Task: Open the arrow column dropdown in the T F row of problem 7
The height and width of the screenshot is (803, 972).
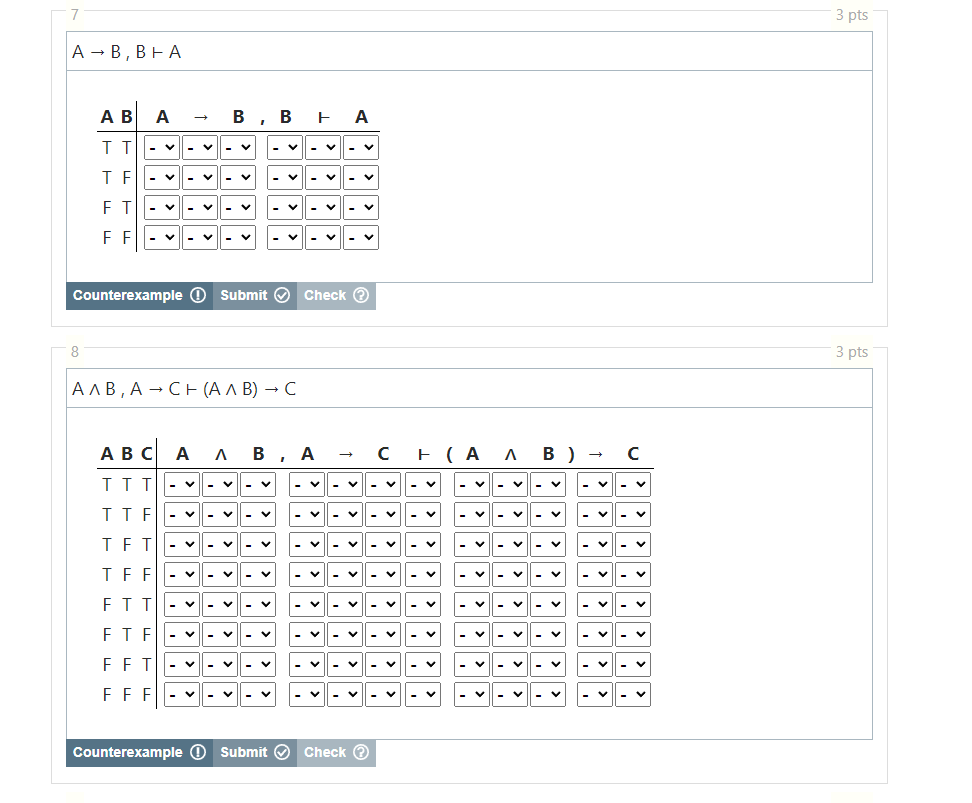Action: [x=199, y=177]
